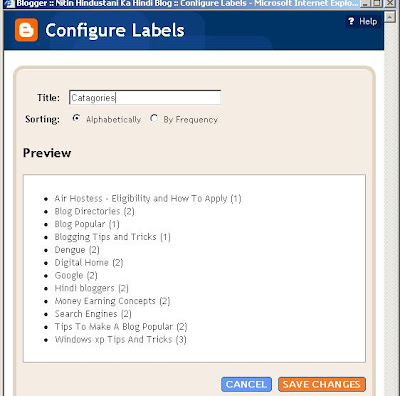Image resolution: width=400 pixels, height=396 pixels.
Task: Open the Blogging Tips and Tricks label
Action: [x=105, y=237]
